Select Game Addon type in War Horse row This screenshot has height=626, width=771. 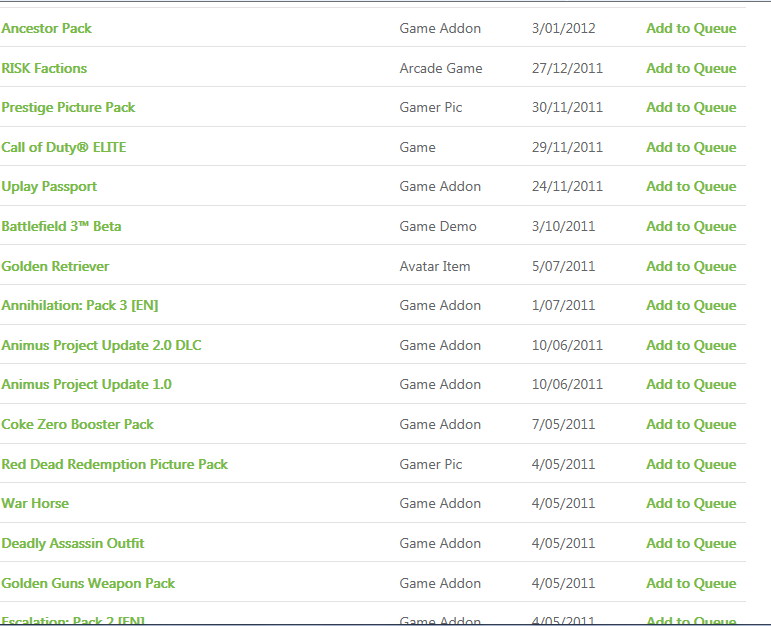pos(440,504)
